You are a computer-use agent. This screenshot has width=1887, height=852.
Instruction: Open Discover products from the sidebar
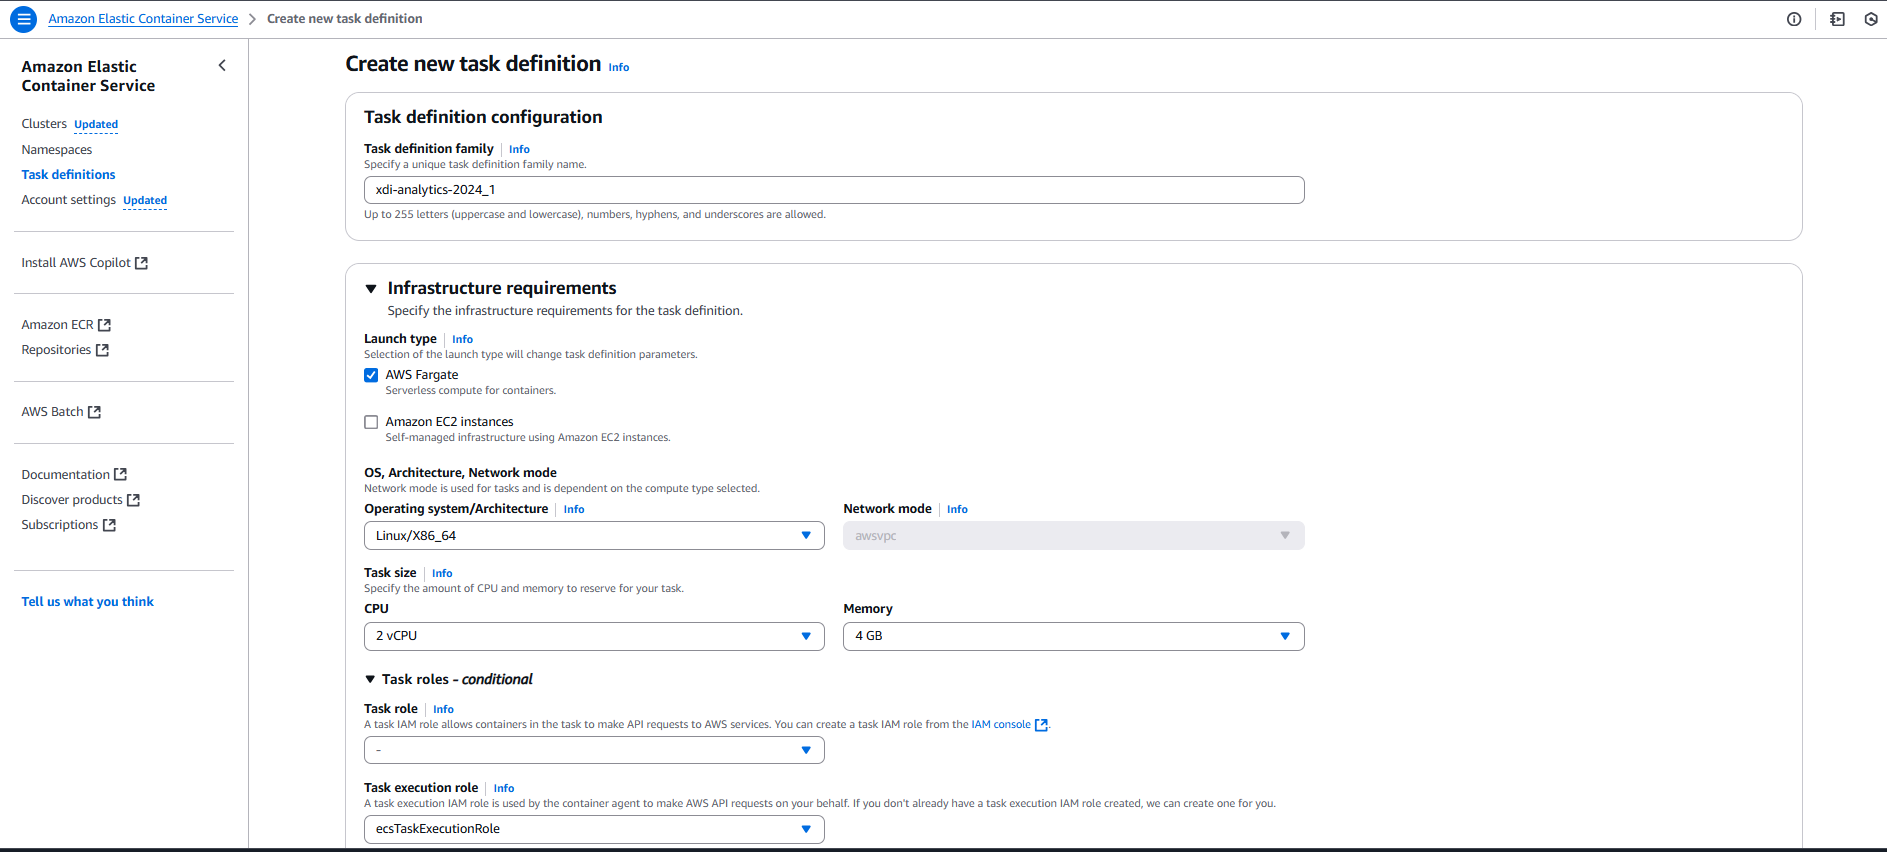coord(72,500)
